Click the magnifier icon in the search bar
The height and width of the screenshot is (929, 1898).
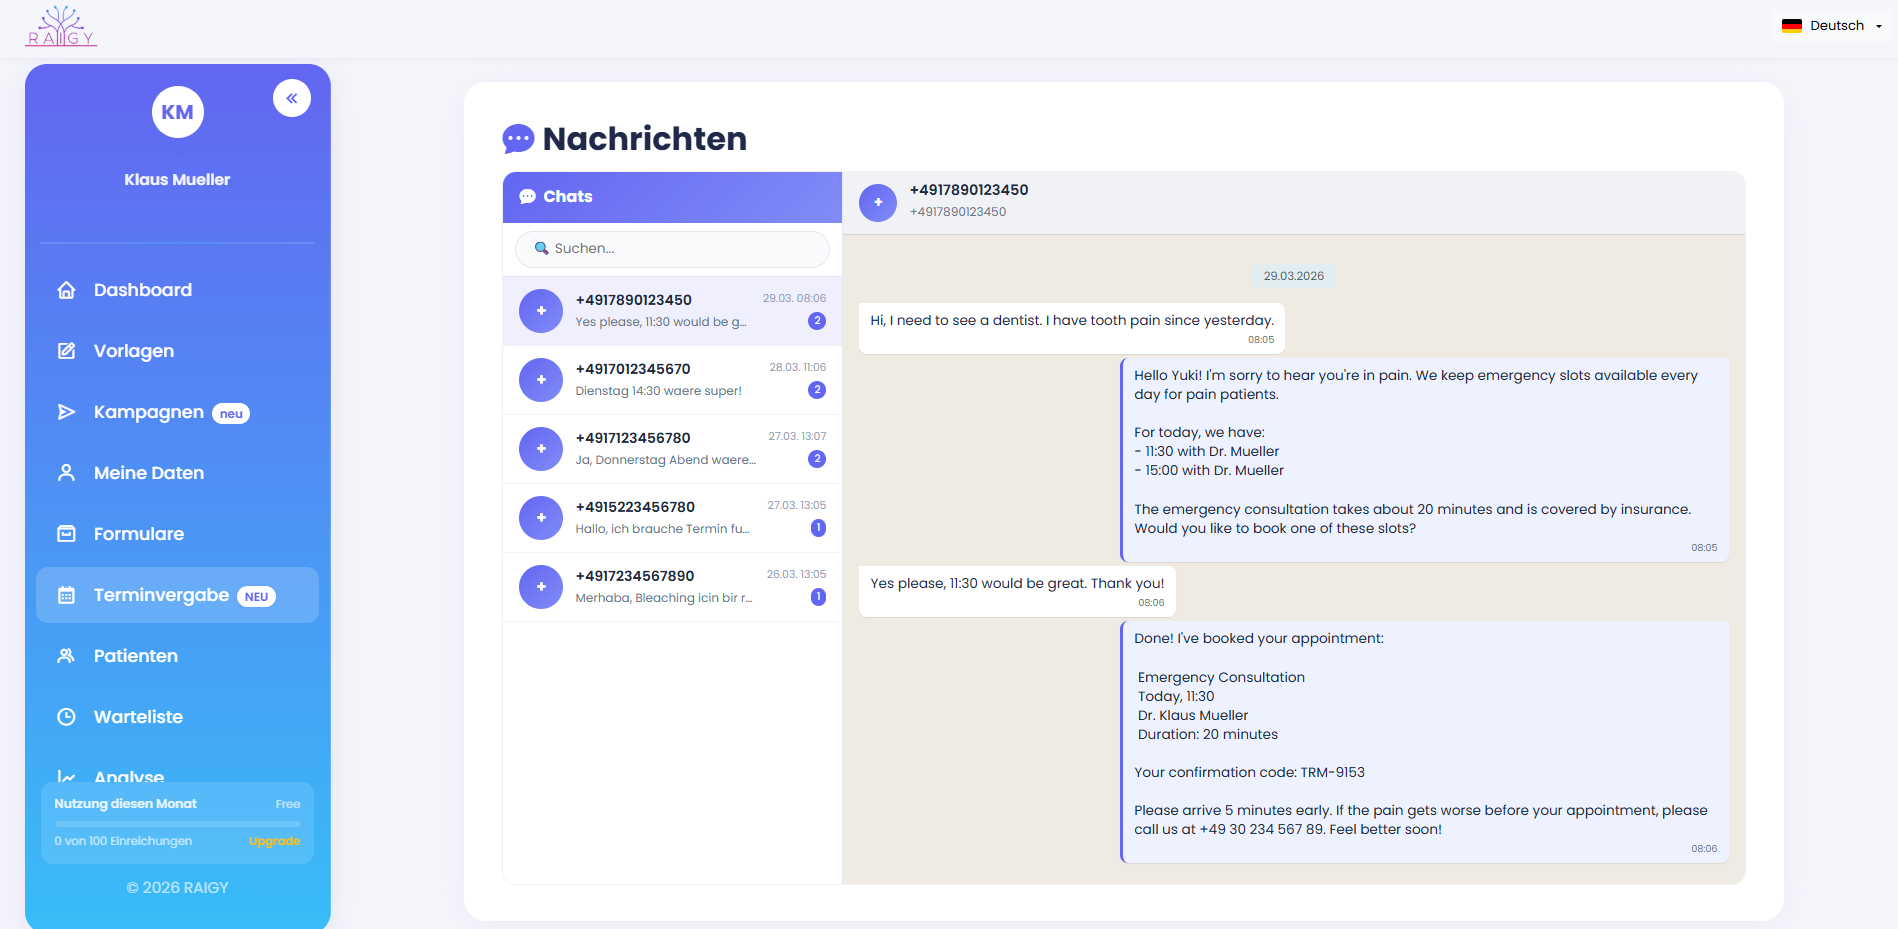click(541, 248)
